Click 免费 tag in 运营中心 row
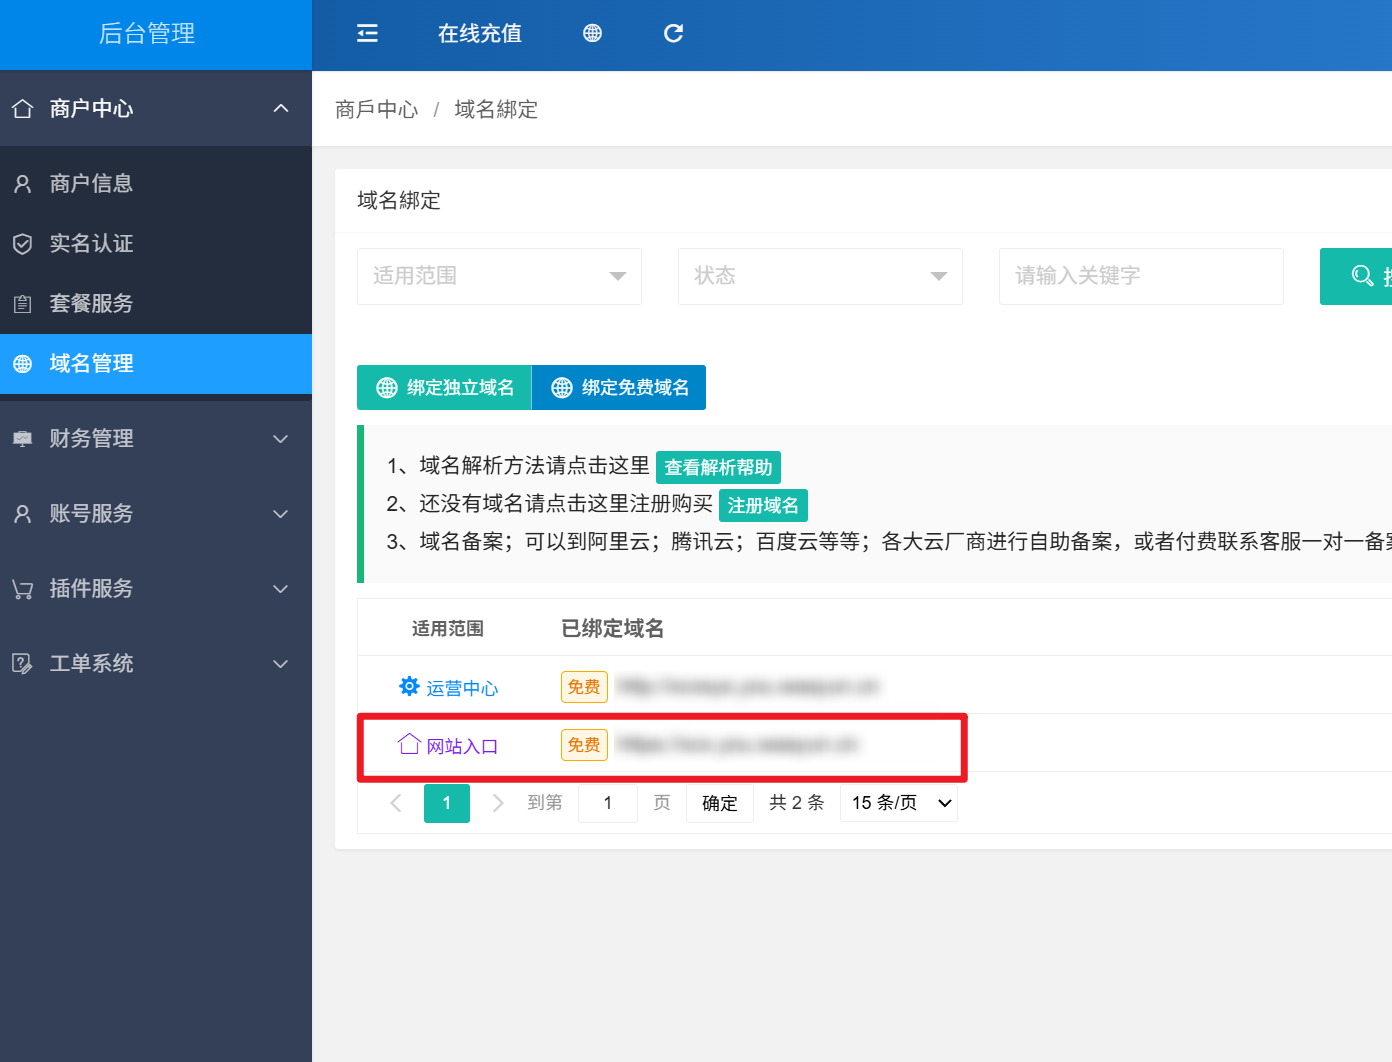The image size is (1392, 1062). coord(584,687)
